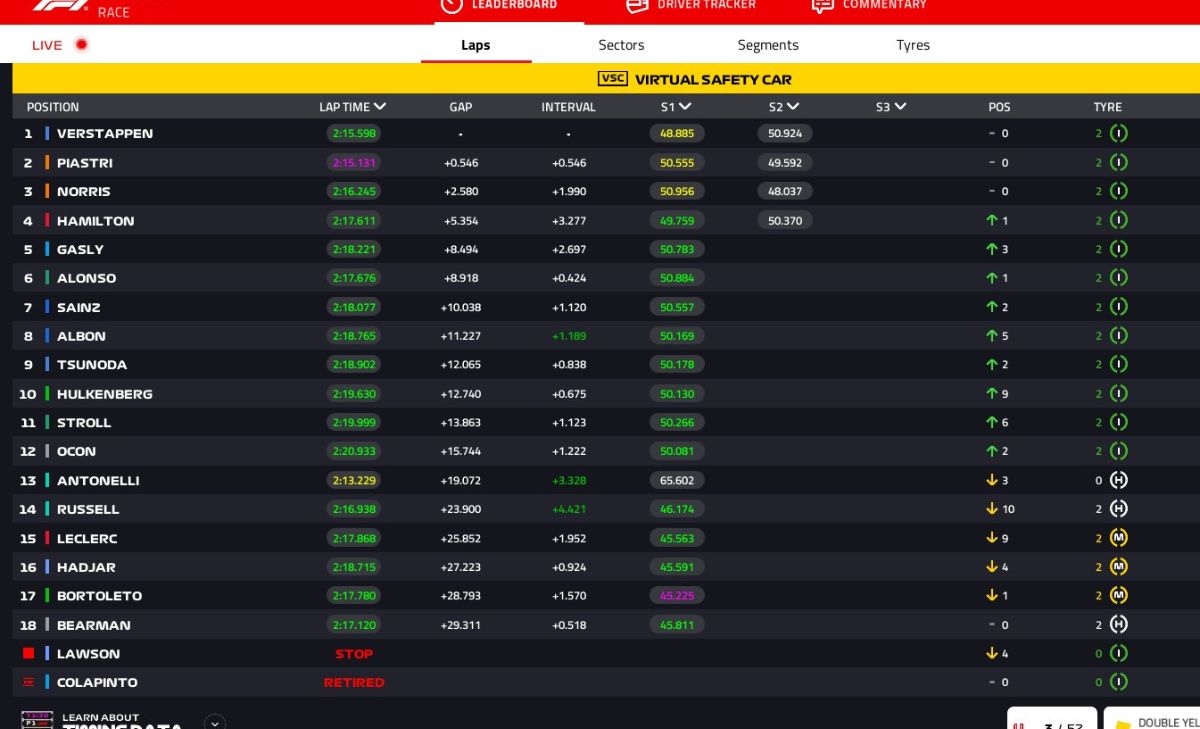
Task: Open Driver Tracker via its icon
Action: (637, 5)
